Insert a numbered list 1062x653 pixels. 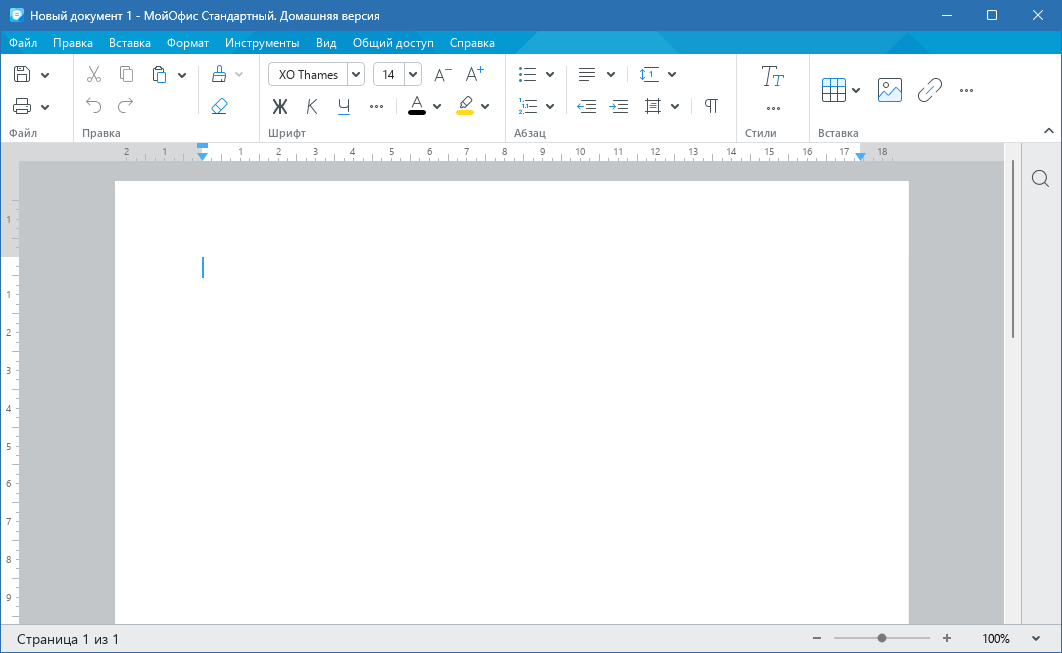[x=528, y=106]
